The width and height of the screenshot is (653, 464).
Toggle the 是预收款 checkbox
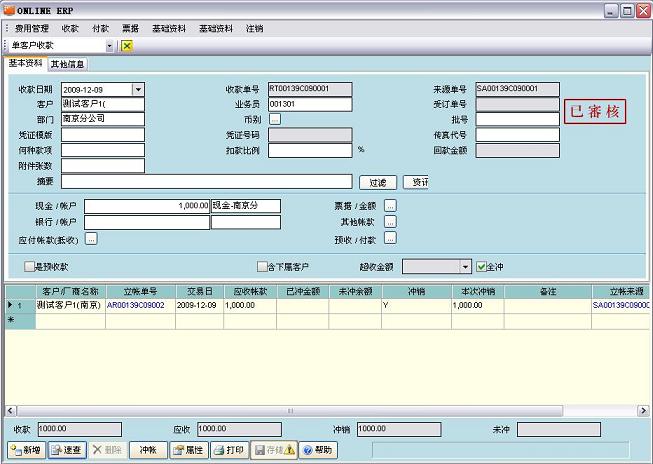coord(29,267)
